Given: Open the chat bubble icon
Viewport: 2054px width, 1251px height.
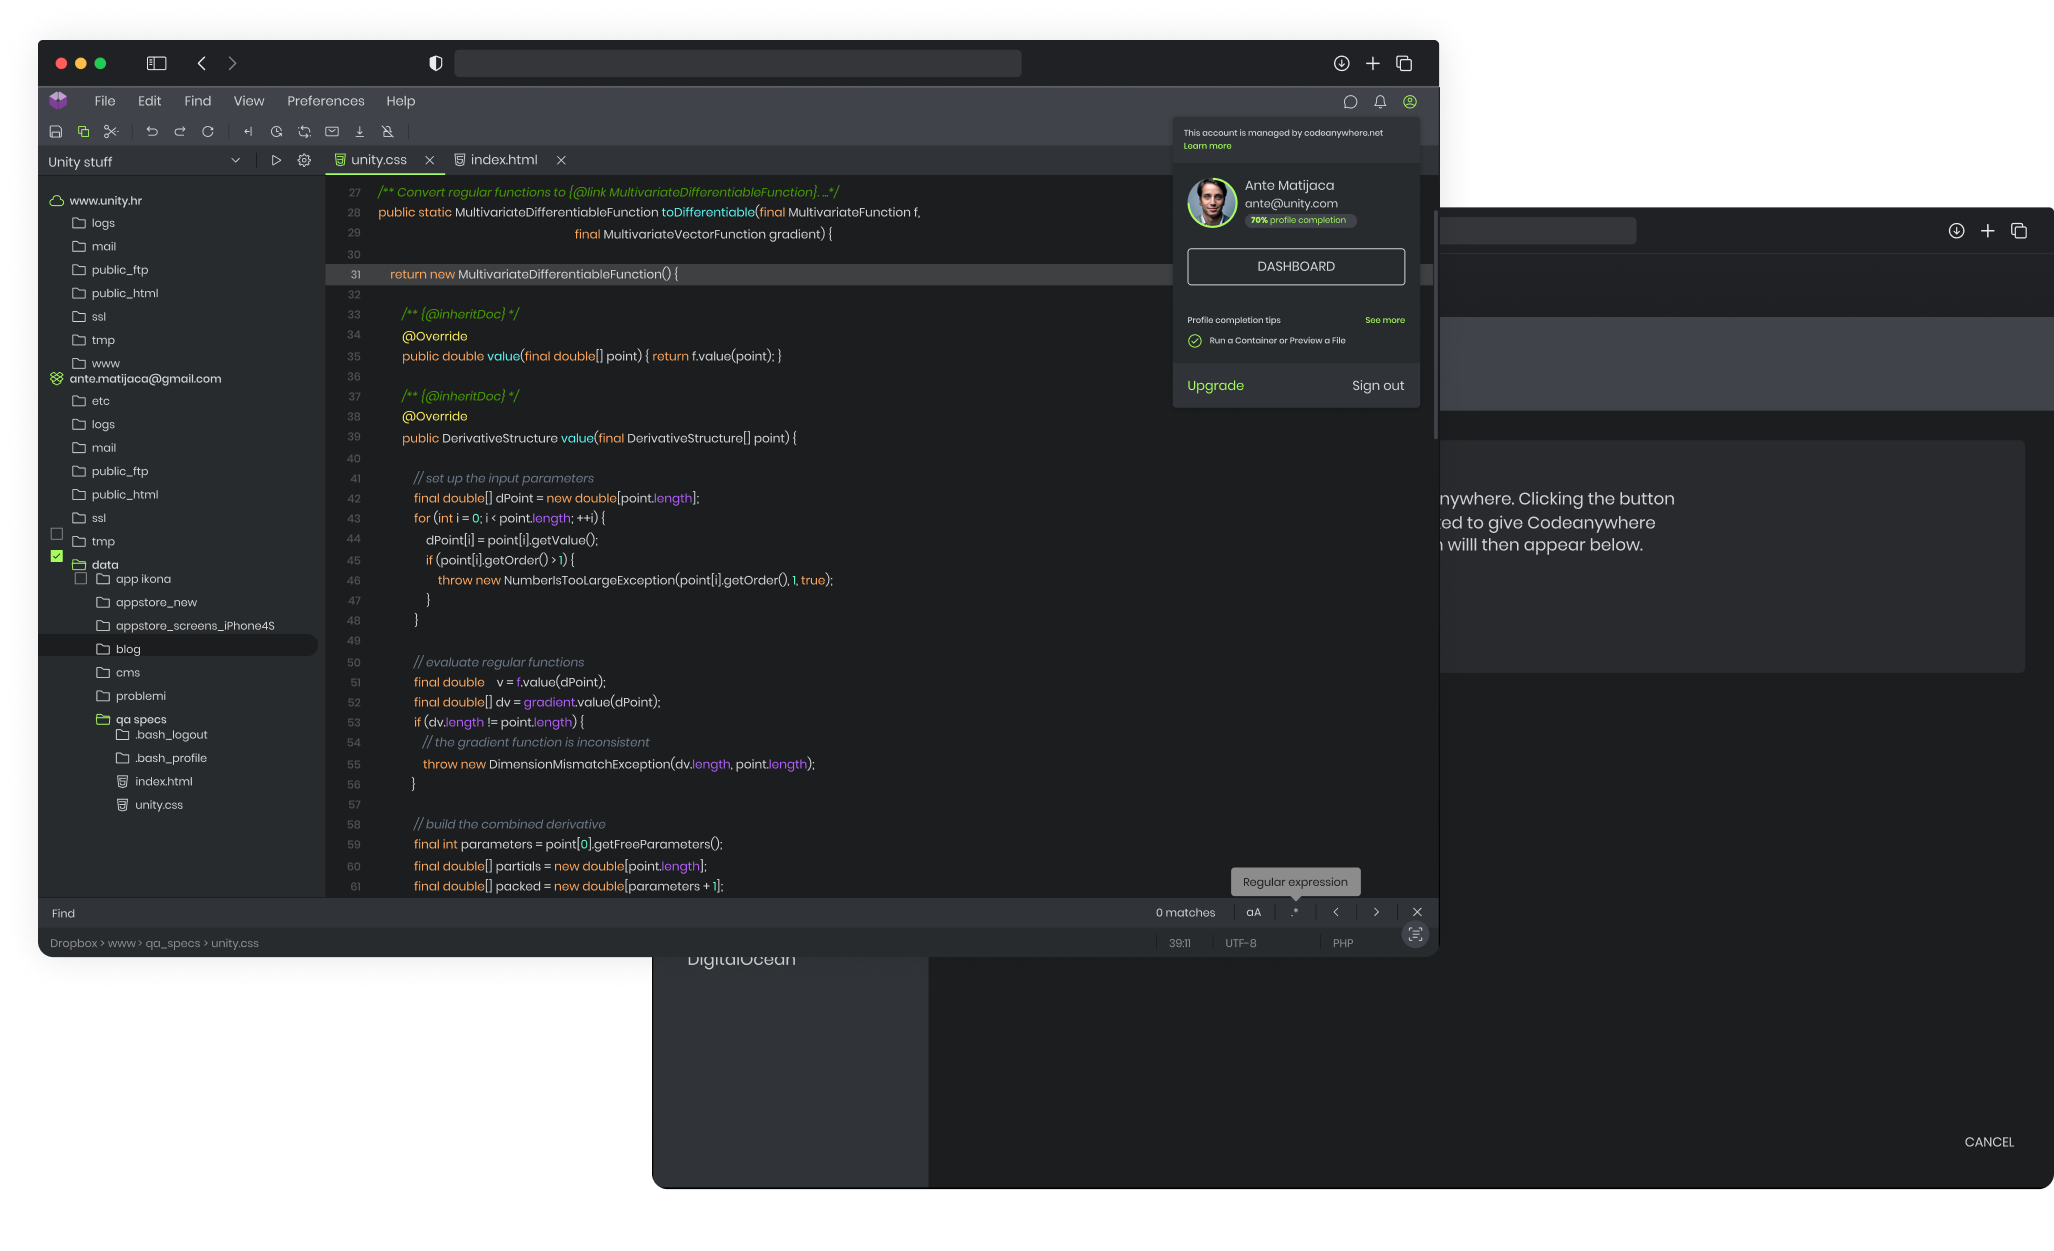Looking at the screenshot, I should tap(1350, 101).
